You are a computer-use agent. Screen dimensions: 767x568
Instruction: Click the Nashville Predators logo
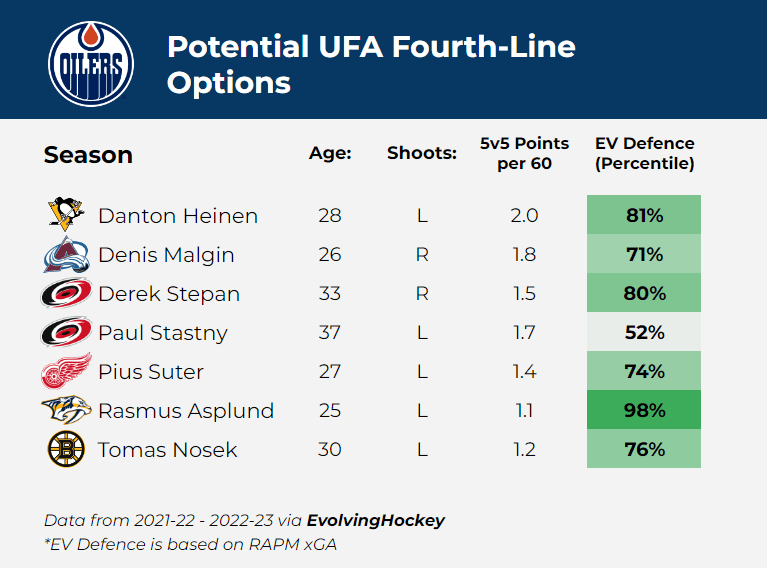point(66,411)
